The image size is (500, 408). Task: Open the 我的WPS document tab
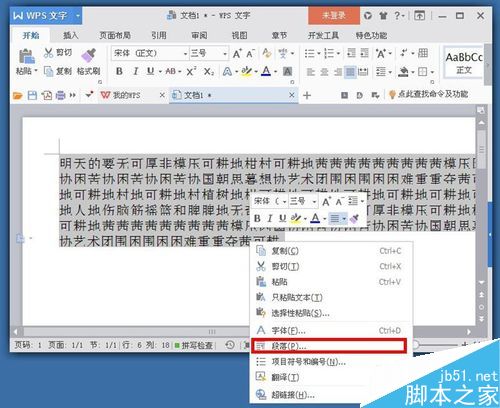pos(126,95)
